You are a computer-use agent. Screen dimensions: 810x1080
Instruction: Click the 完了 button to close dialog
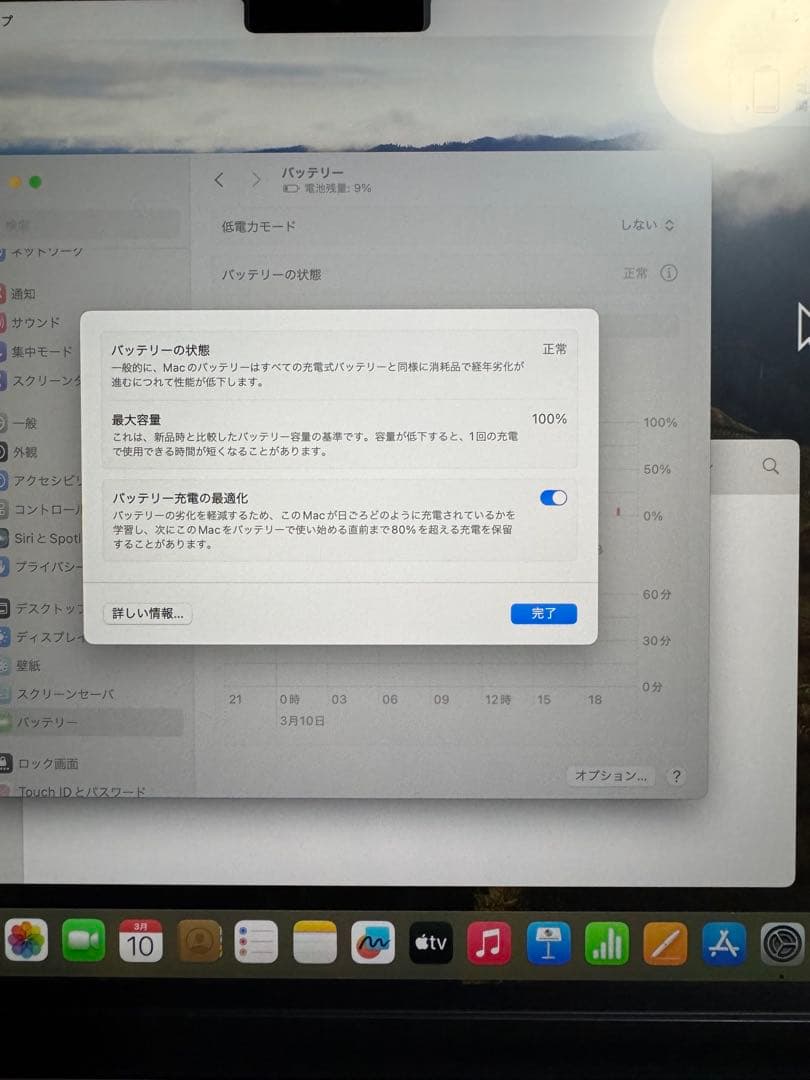(543, 613)
